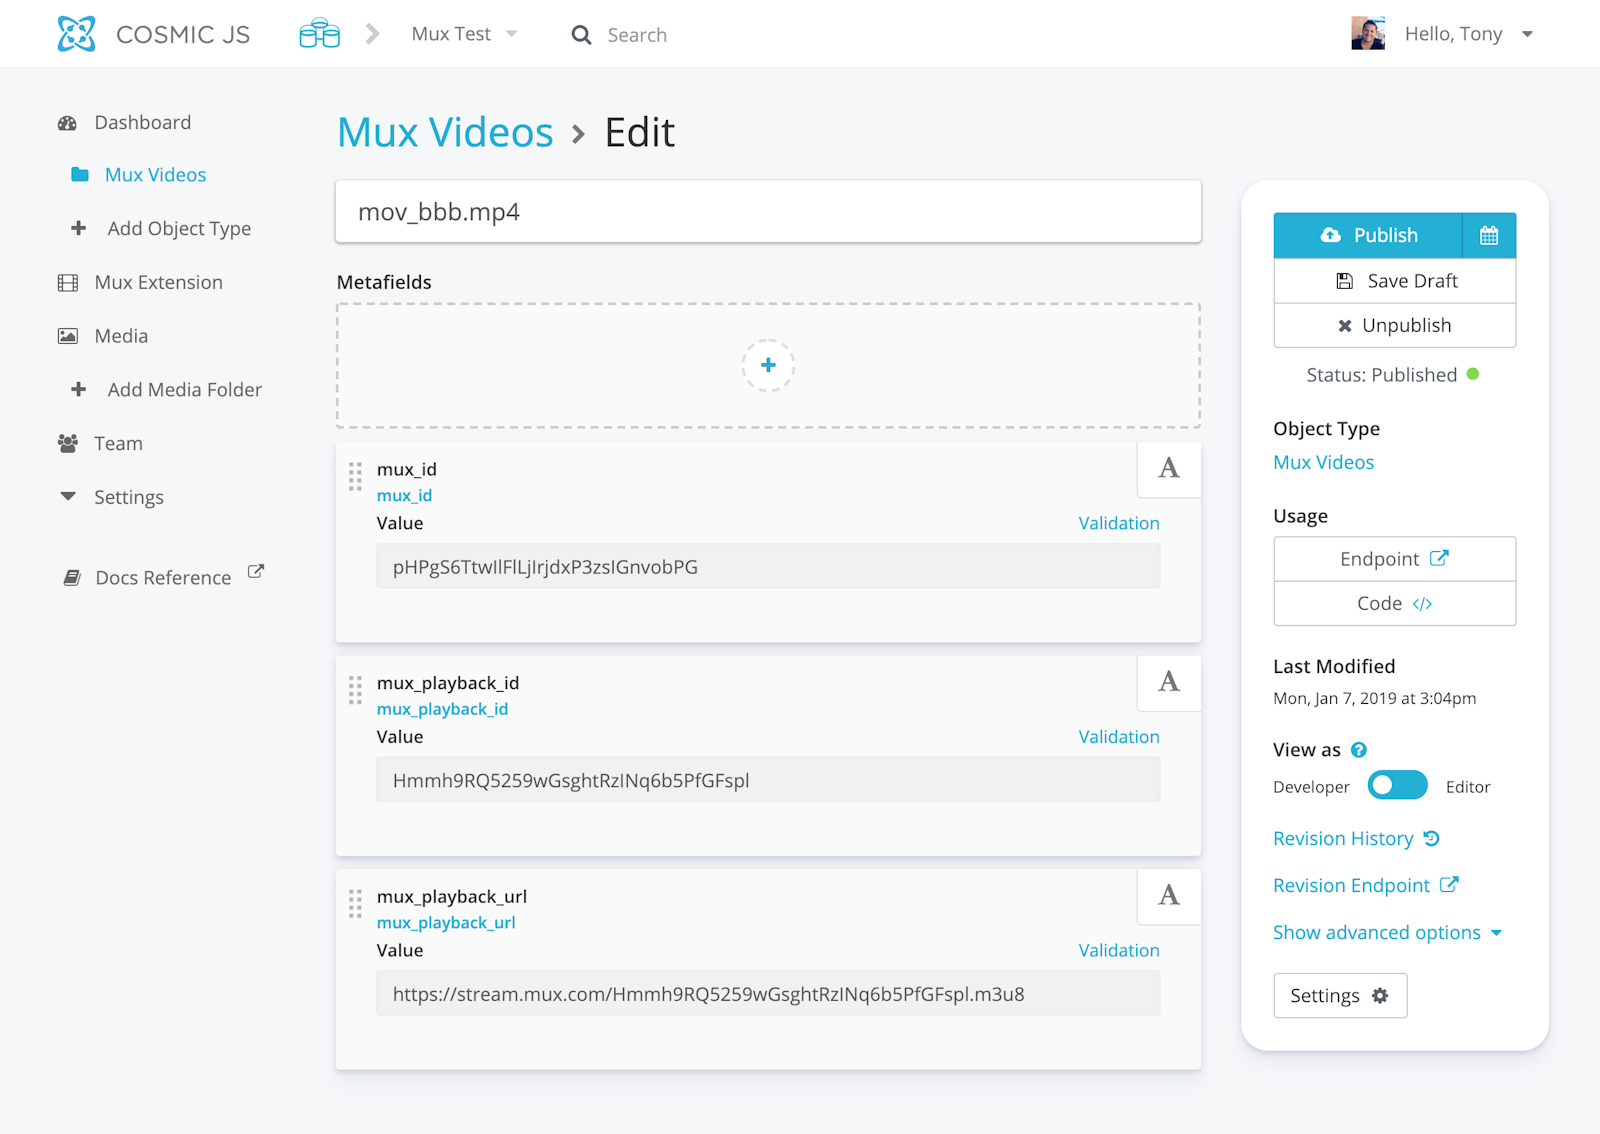Open Docs Reference link
The image size is (1600, 1134).
(x=163, y=577)
